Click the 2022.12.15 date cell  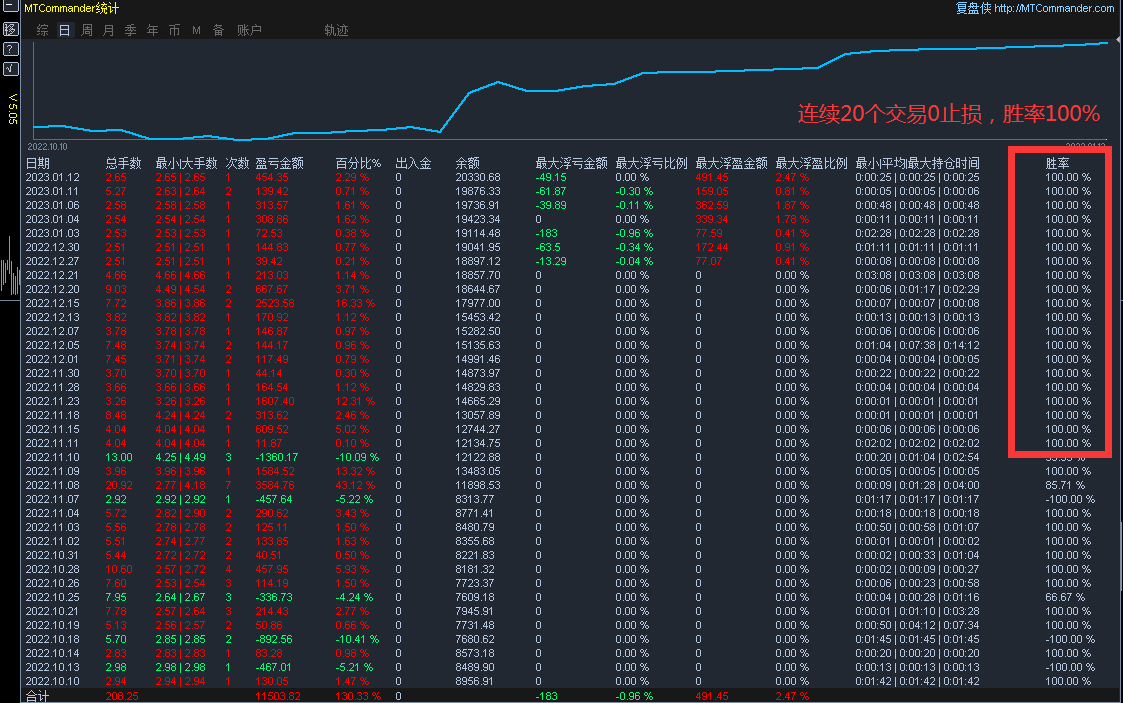point(53,304)
